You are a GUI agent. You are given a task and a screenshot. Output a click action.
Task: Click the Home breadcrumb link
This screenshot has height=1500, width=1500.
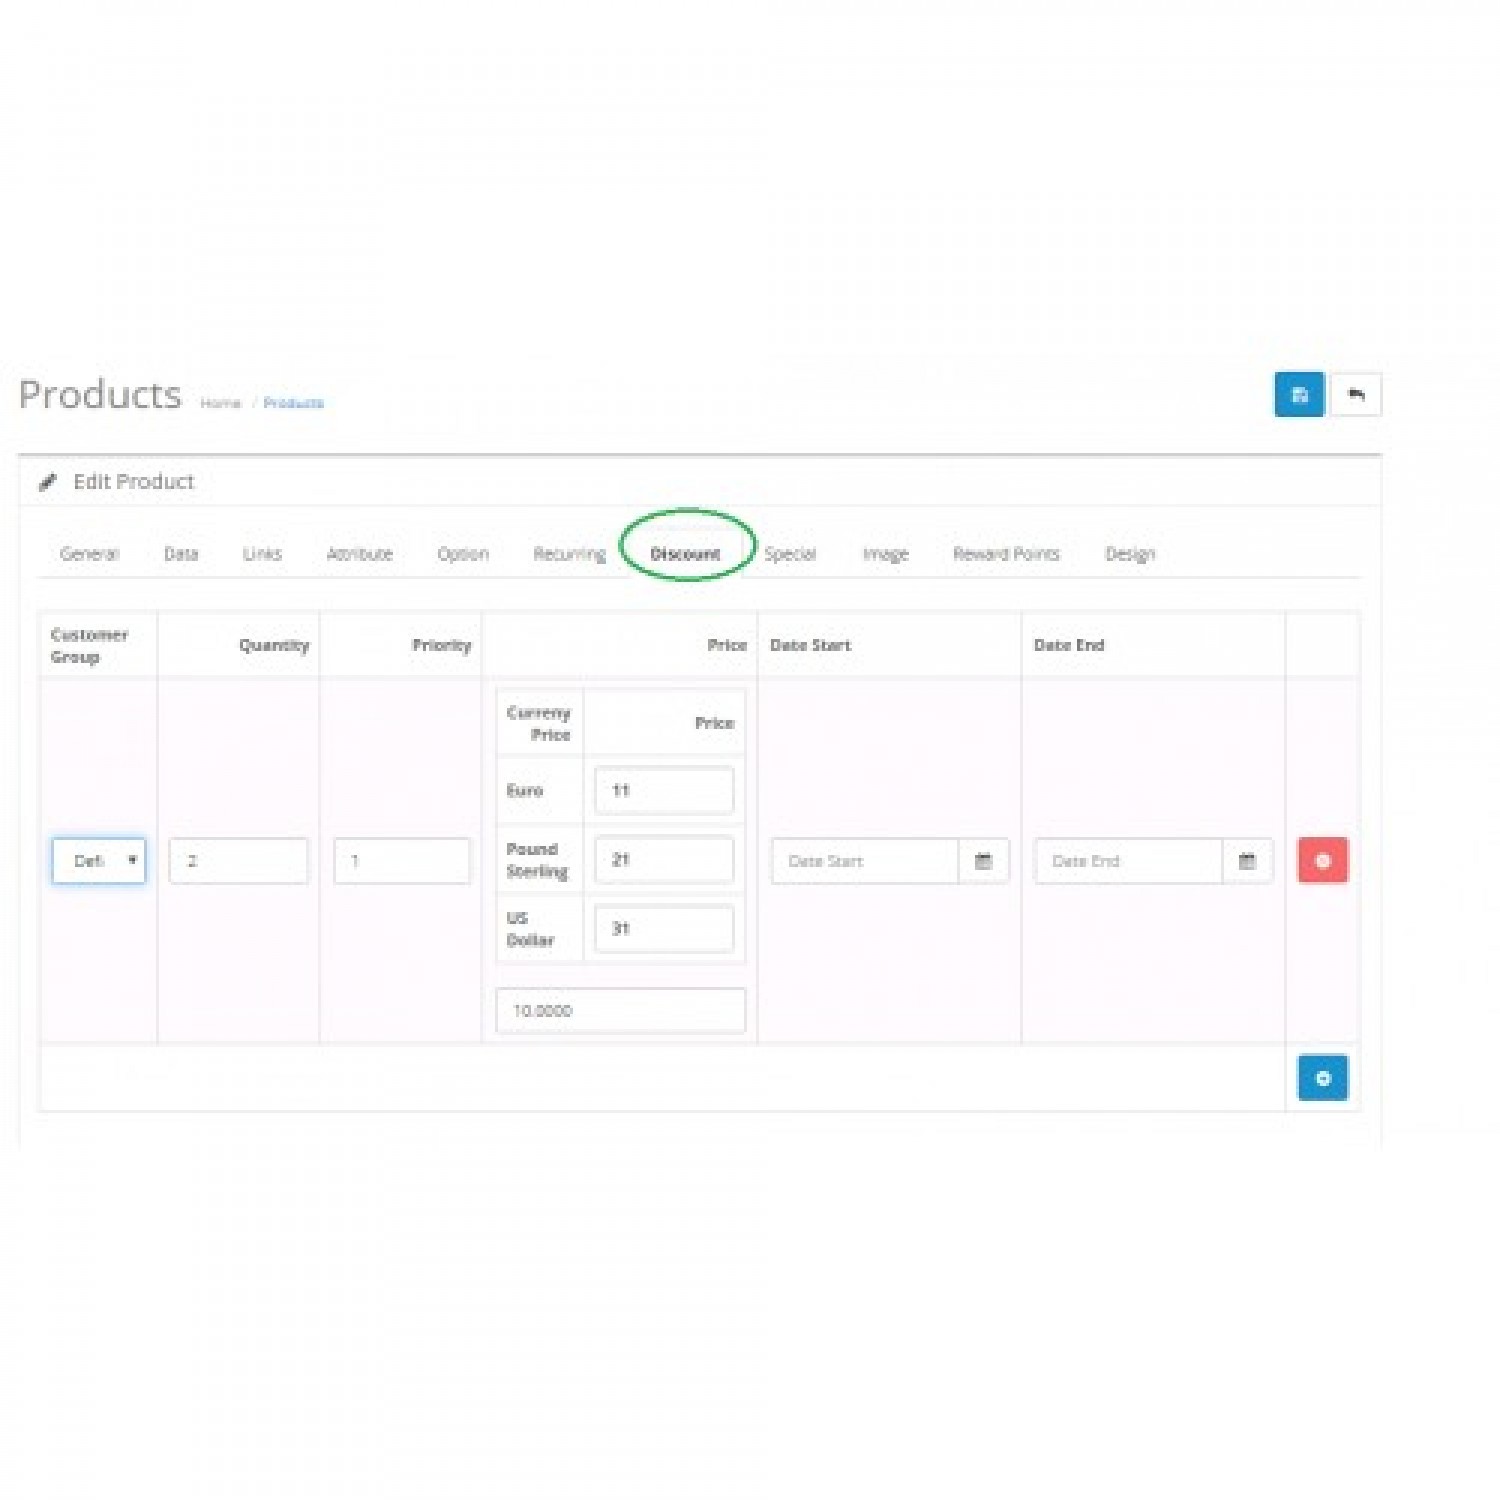(220, 403)
